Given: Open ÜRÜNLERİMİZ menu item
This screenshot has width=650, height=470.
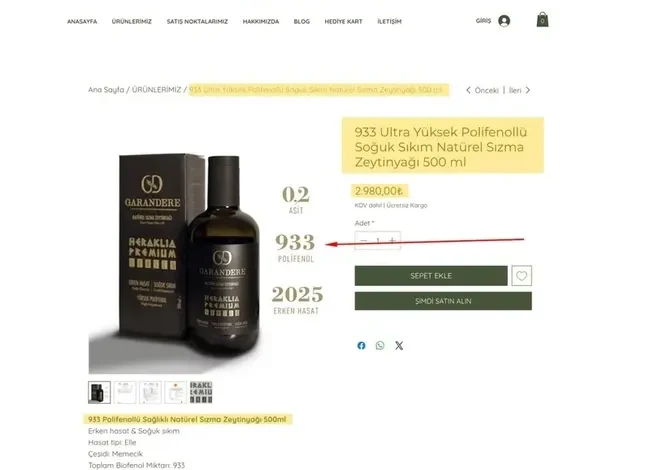Looking at the screenshot, I should (x=131, y=22).
